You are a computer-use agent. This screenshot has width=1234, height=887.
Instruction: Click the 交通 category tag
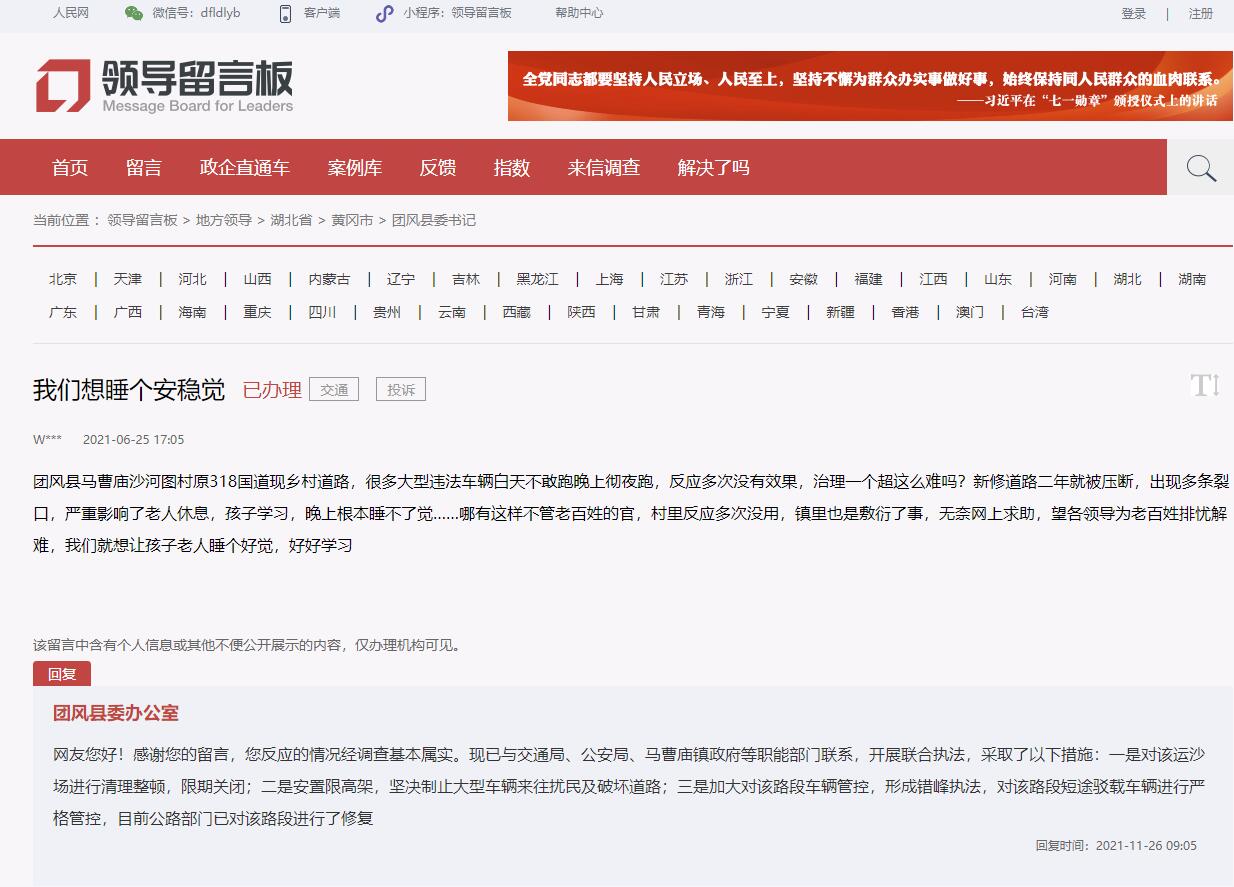coord(334,390)
